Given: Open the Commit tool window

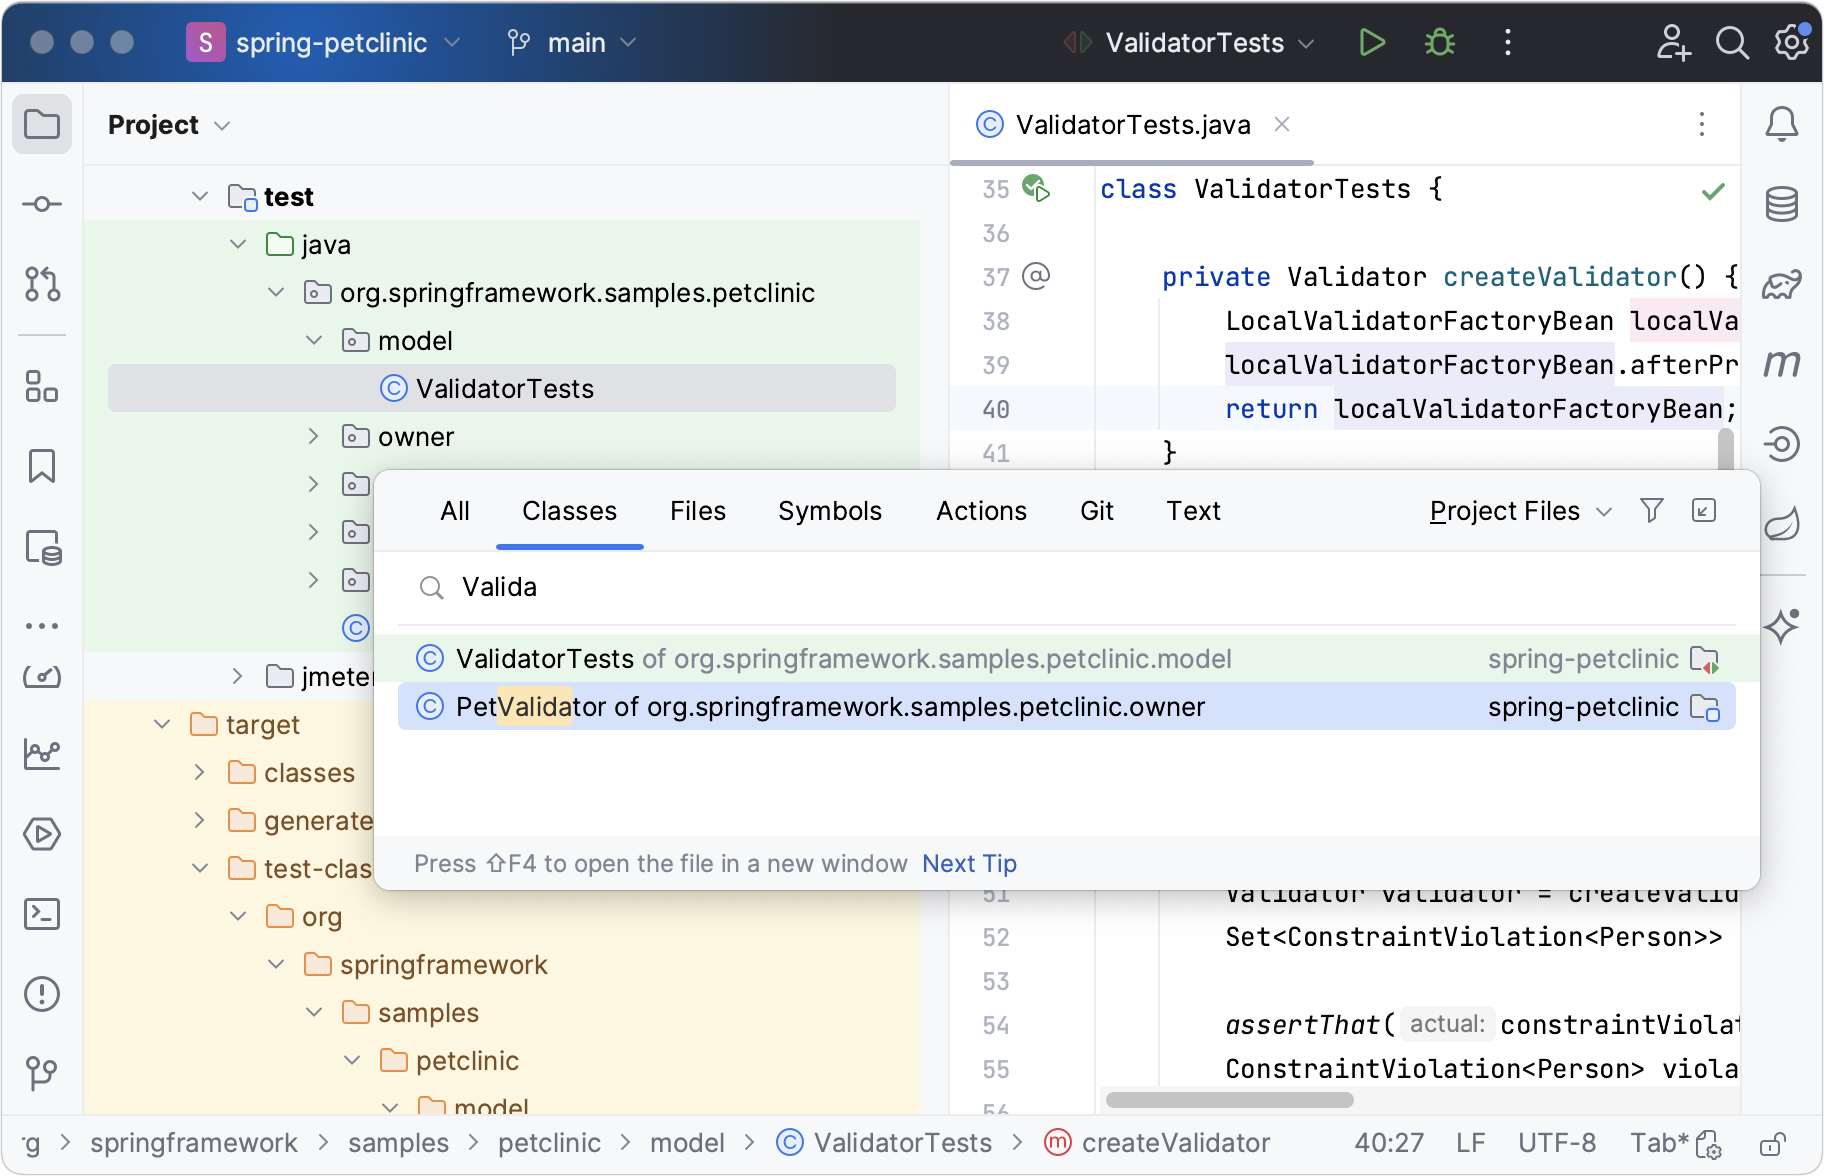Looking at the screenshot, I should [x=42, y=204].
